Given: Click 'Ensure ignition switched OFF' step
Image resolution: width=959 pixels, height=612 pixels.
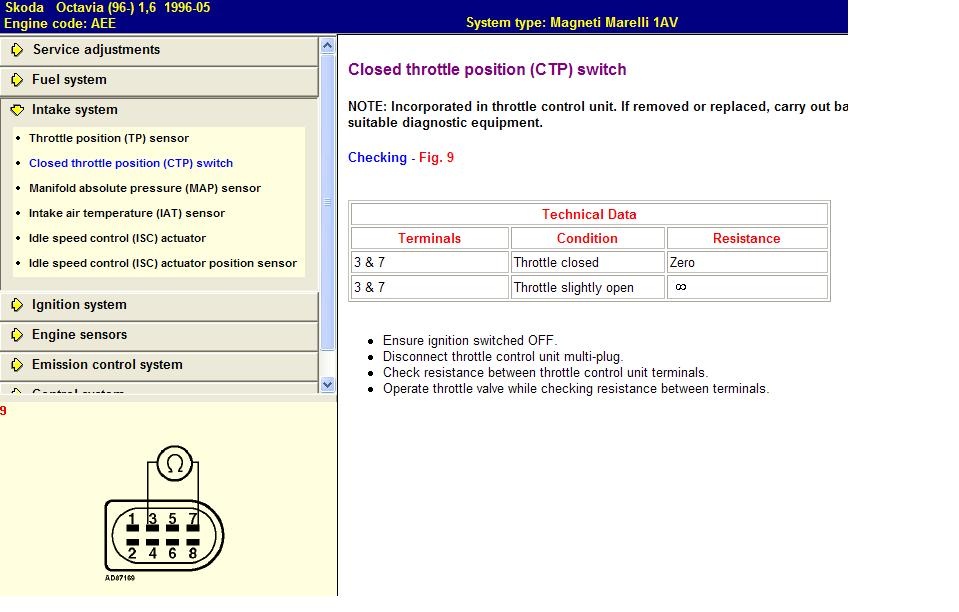Looking at the screenshot, I should [x=470, y=341].
